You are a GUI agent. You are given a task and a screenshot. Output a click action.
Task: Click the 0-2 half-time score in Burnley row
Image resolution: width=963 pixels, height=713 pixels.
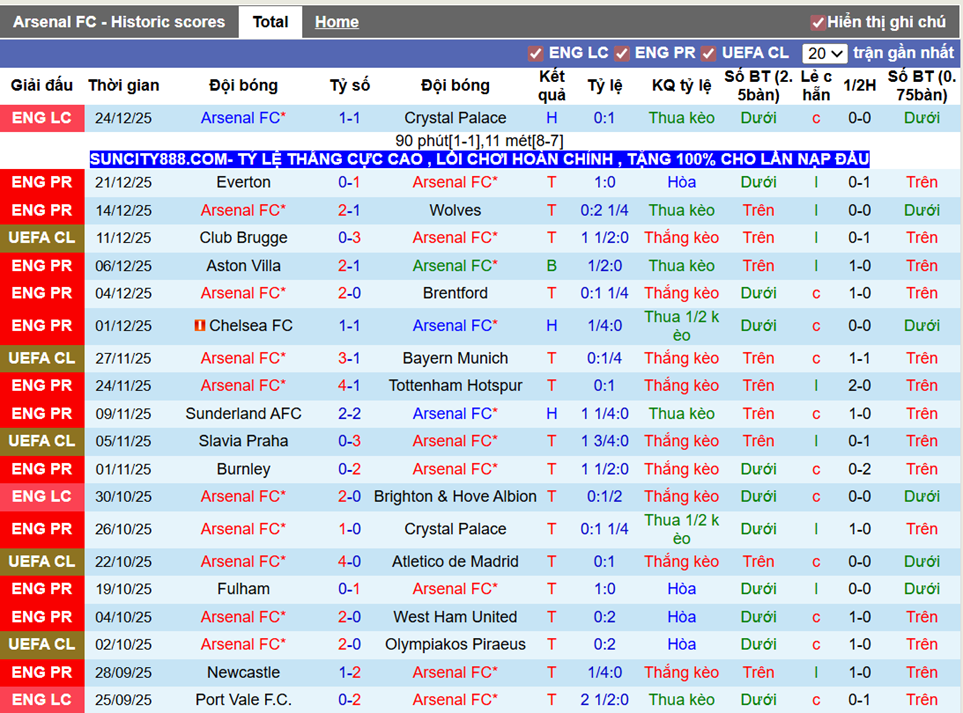(x=859, y=469)
